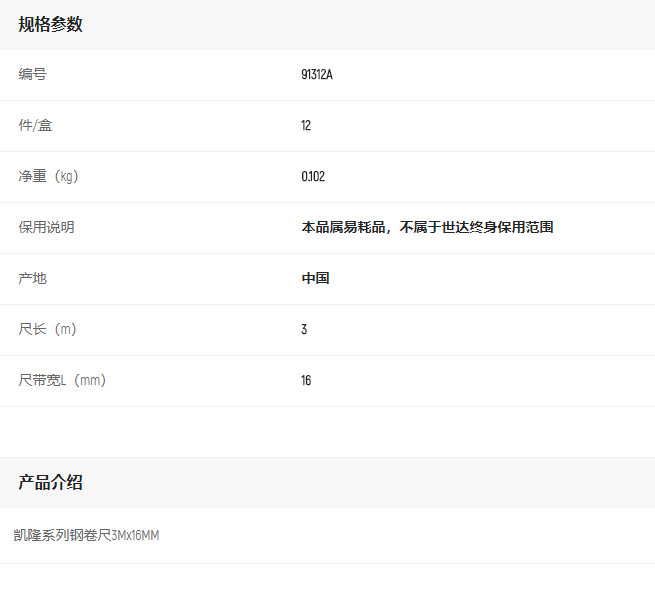Click the 产地 row label
The width and height of the screenshot is (655, 602).
click(32, 279)
